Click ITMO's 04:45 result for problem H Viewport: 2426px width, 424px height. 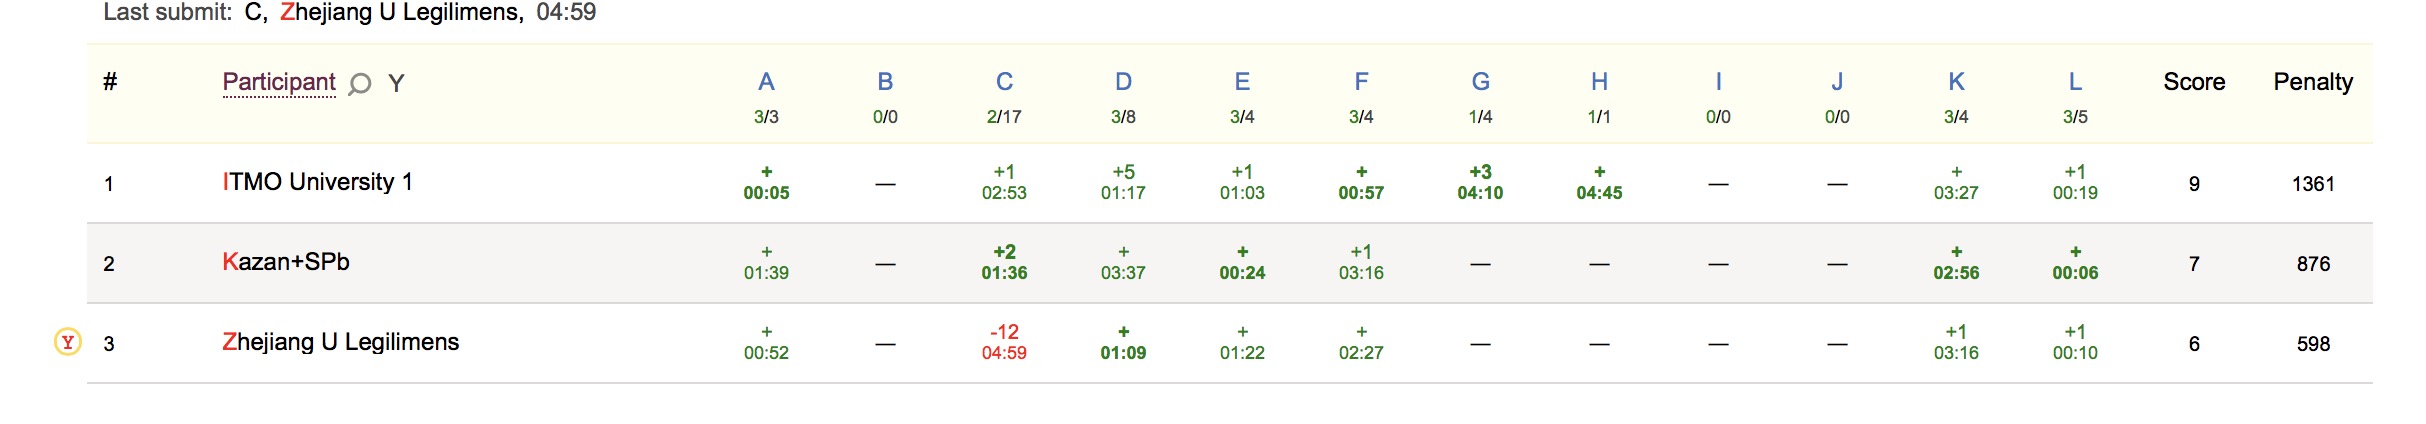pos(1599,182)
